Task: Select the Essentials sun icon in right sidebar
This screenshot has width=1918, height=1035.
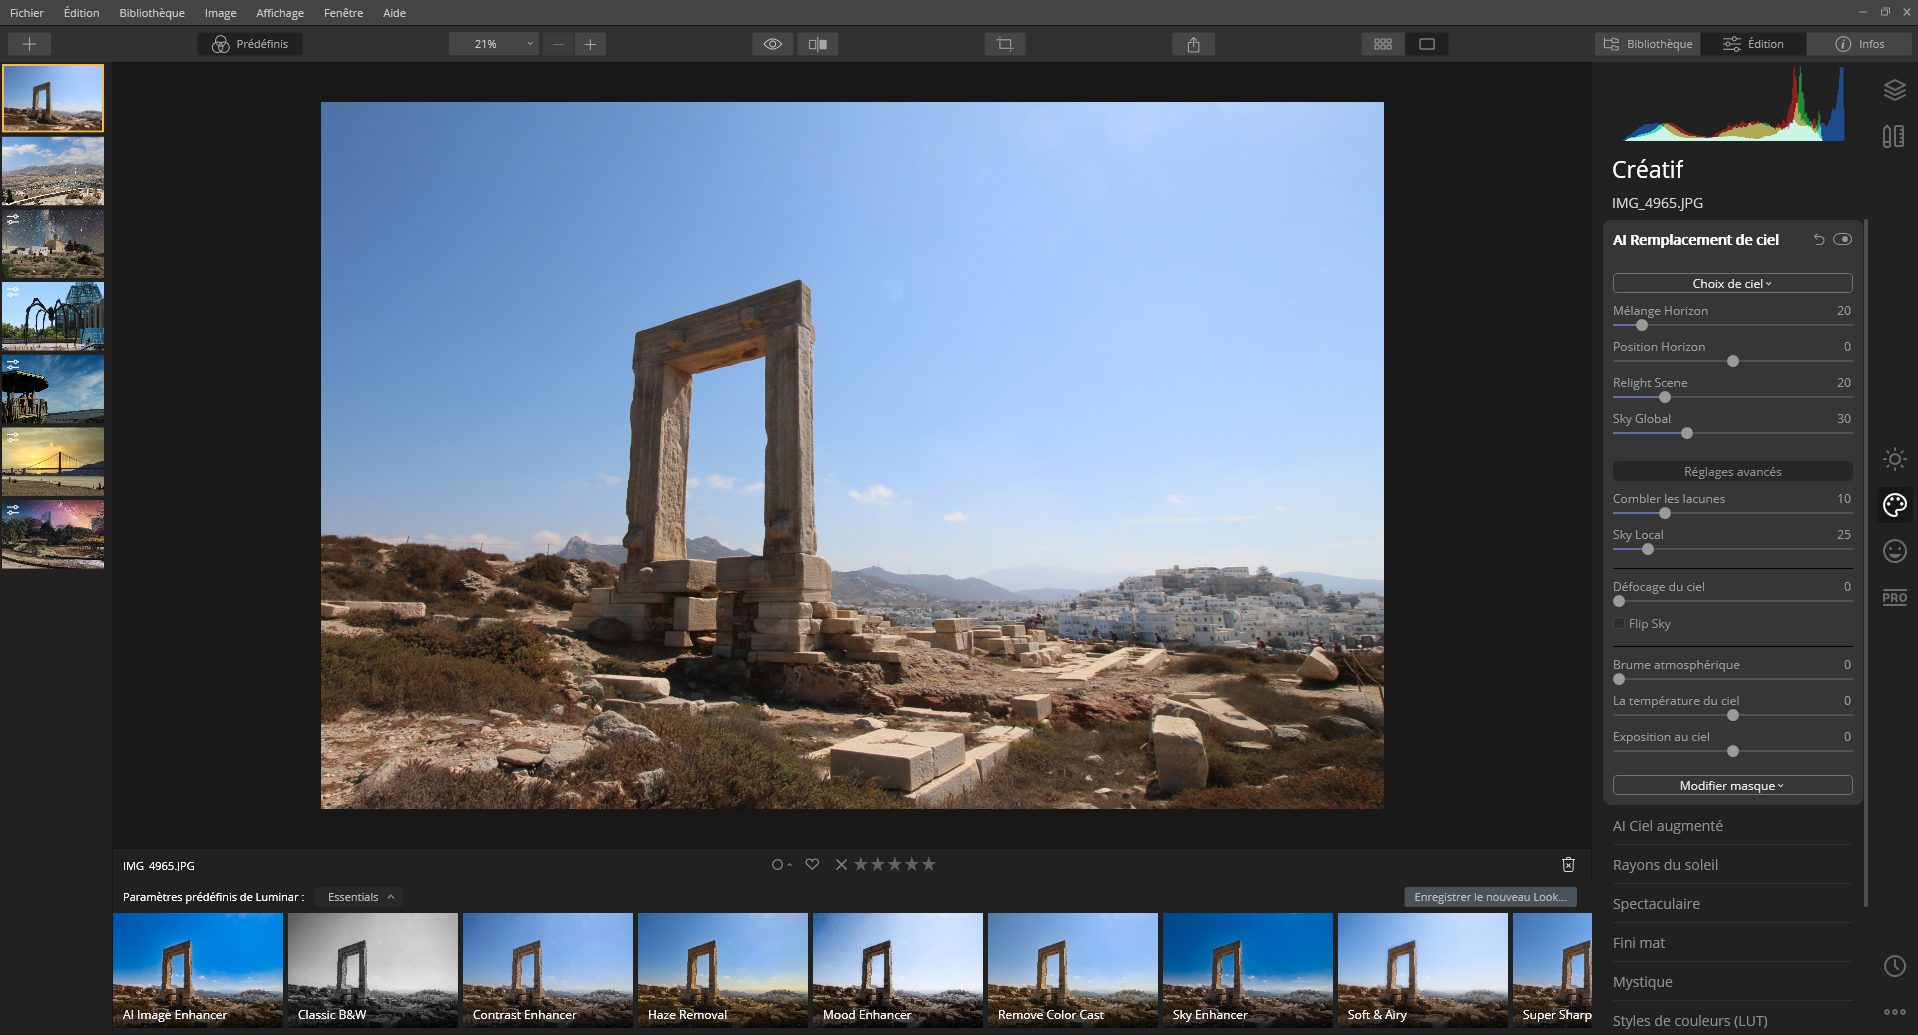Action: [x=1893, y=459]
